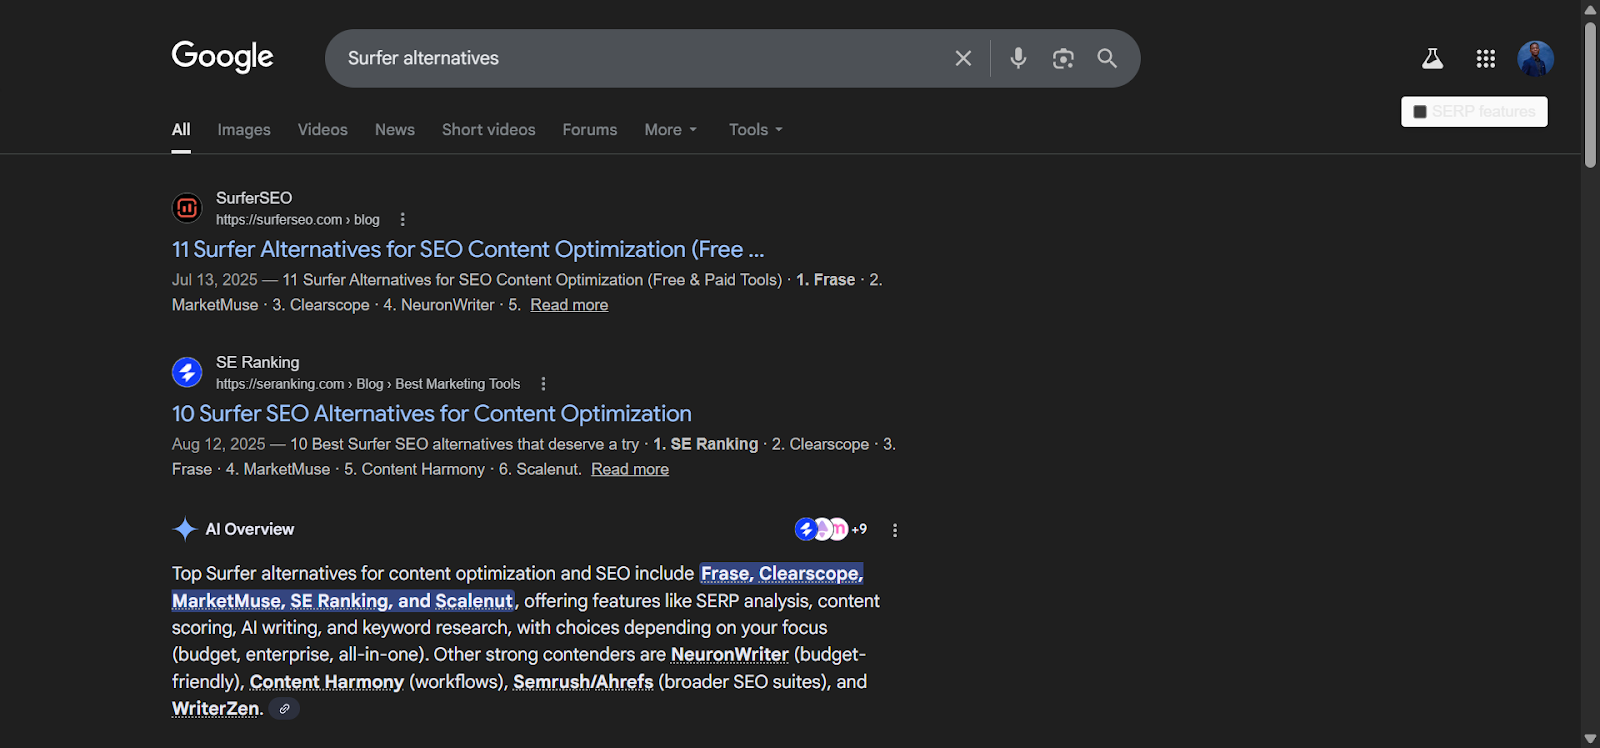
Task: Click into the search input field
Action: tap(640, 58)
